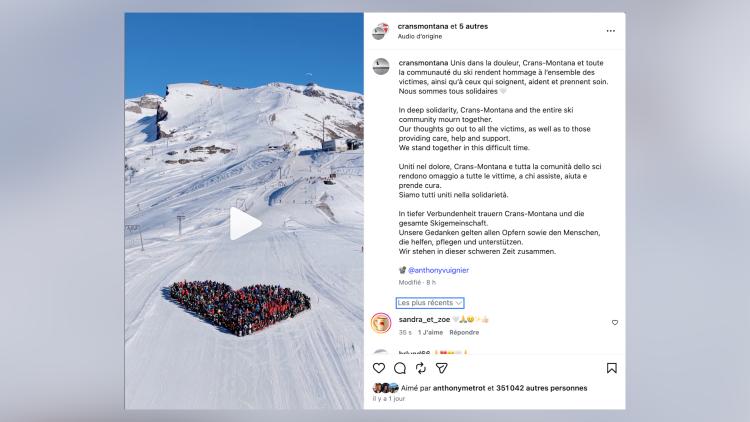Screen dimensions: 750x422
Task: Open cransmontana header profile picture
Action: tap(381, 31)
